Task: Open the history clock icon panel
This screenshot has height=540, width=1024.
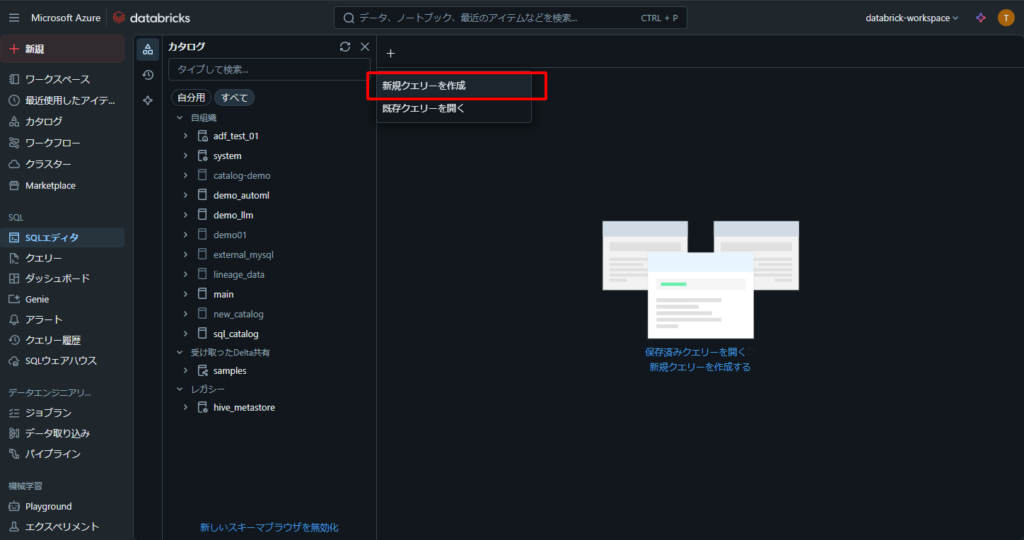Action: pyautogui.click(x=148, y=75)
